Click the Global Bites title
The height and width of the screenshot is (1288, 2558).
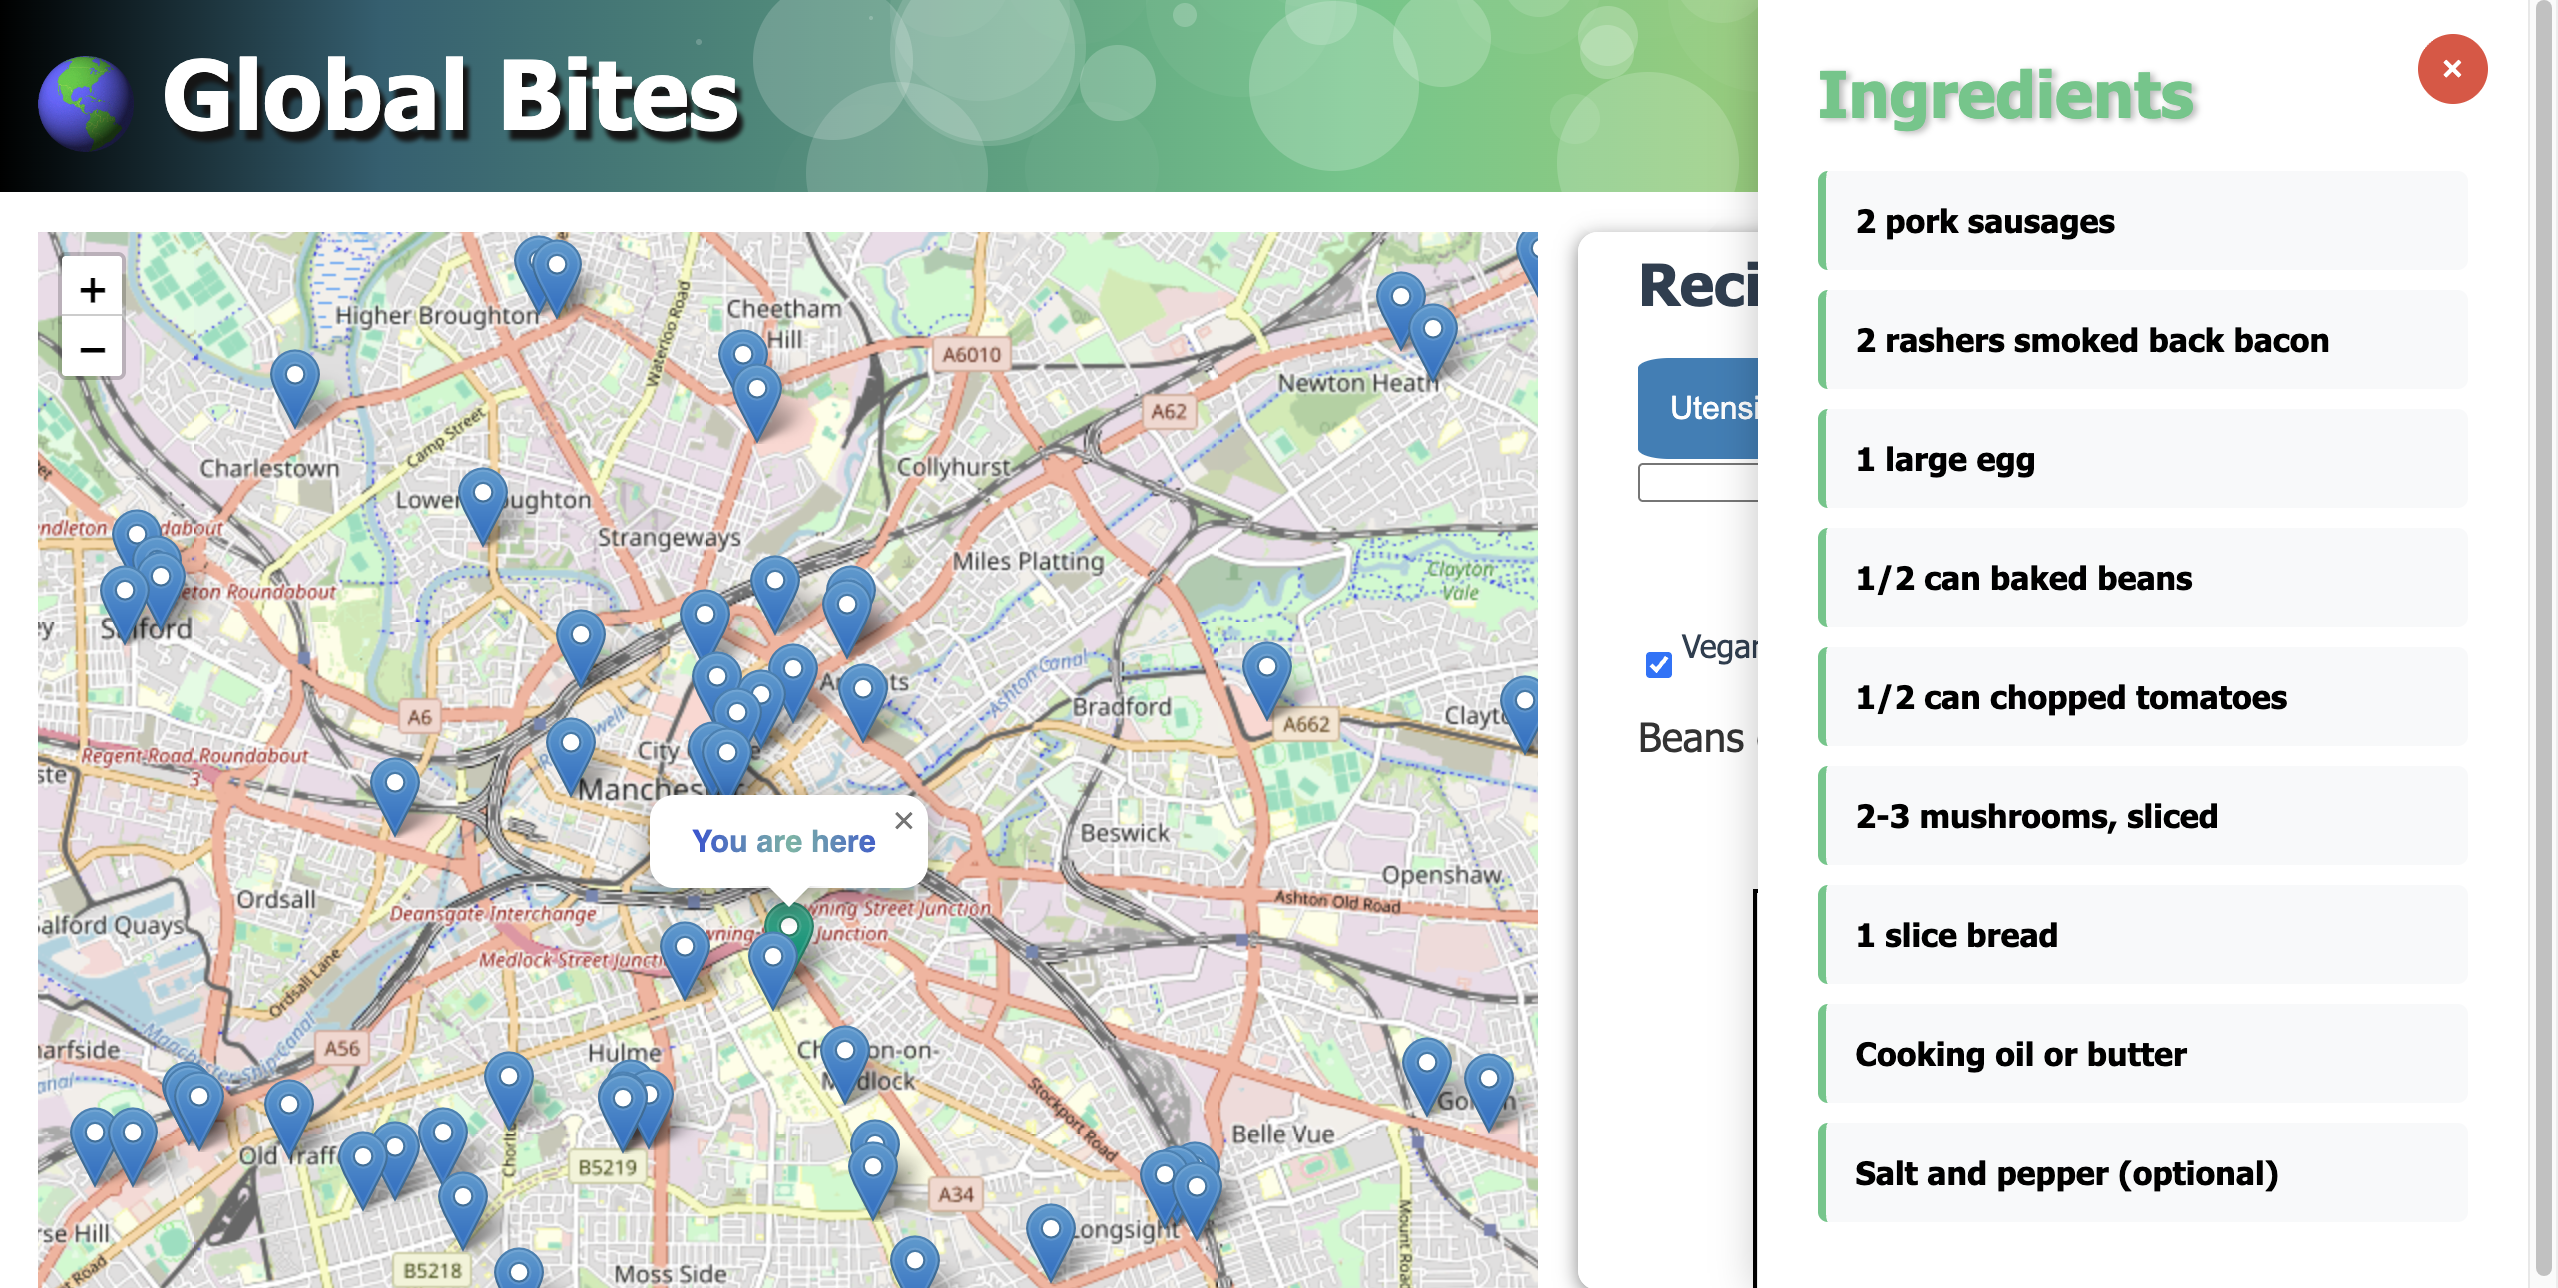pyautogui.click(x=450, y=96)
